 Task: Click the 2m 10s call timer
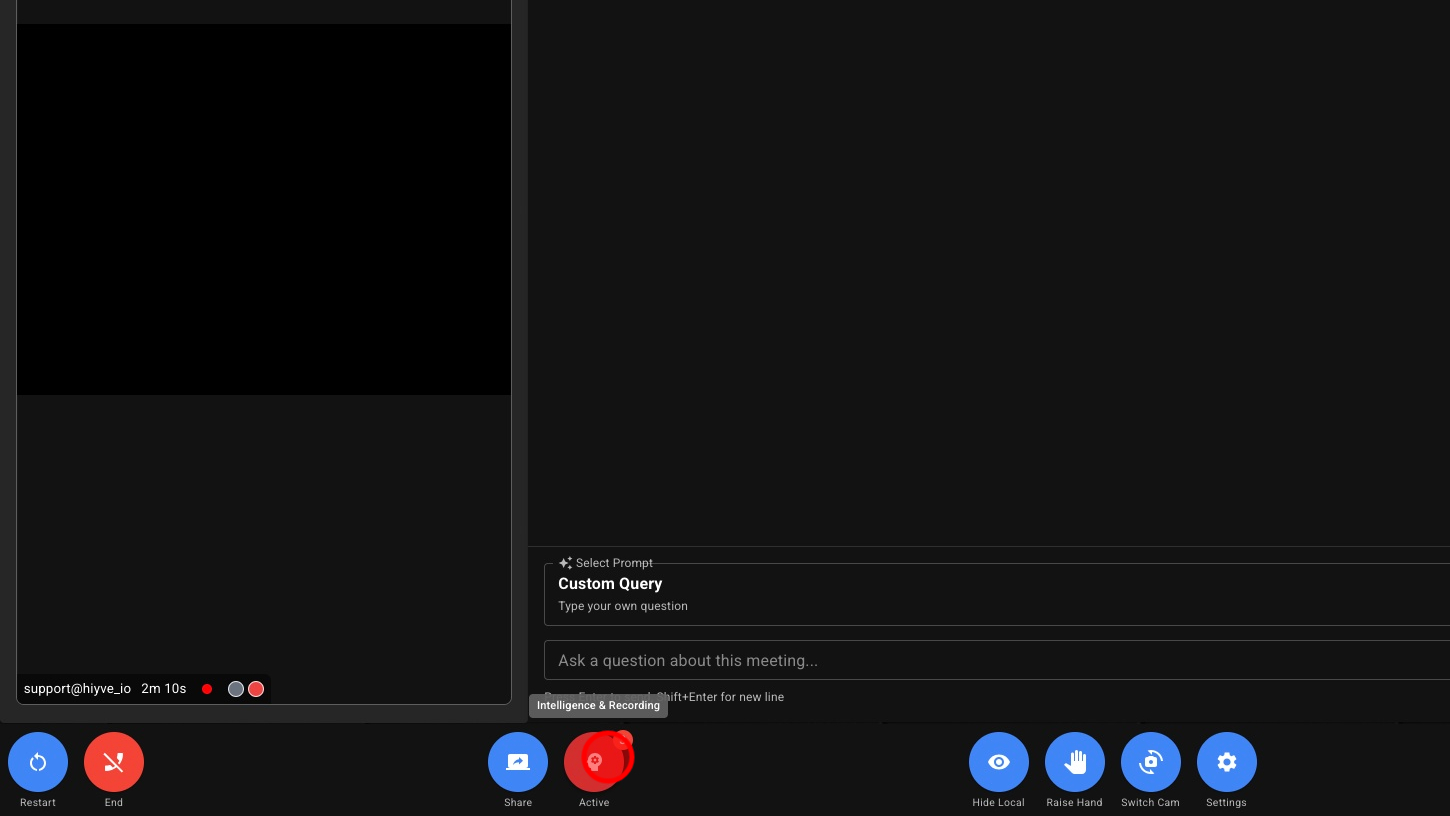pyautogui.click(x=164, y=689)
